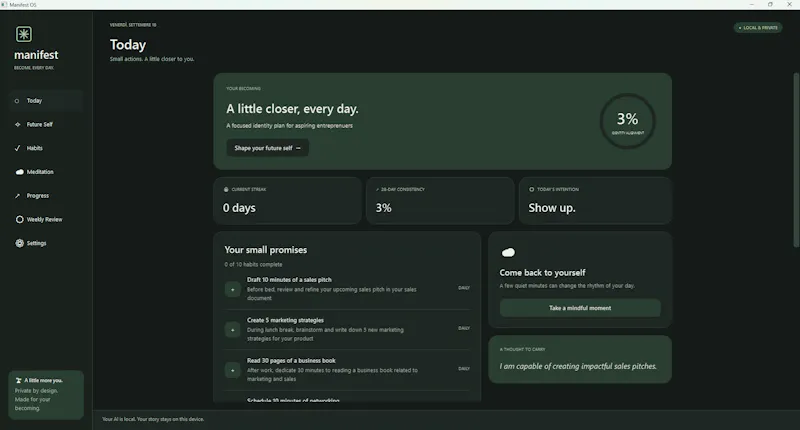
Task: Click the Daily label on the sales pitch habit
Action: (x=464, y=288)
